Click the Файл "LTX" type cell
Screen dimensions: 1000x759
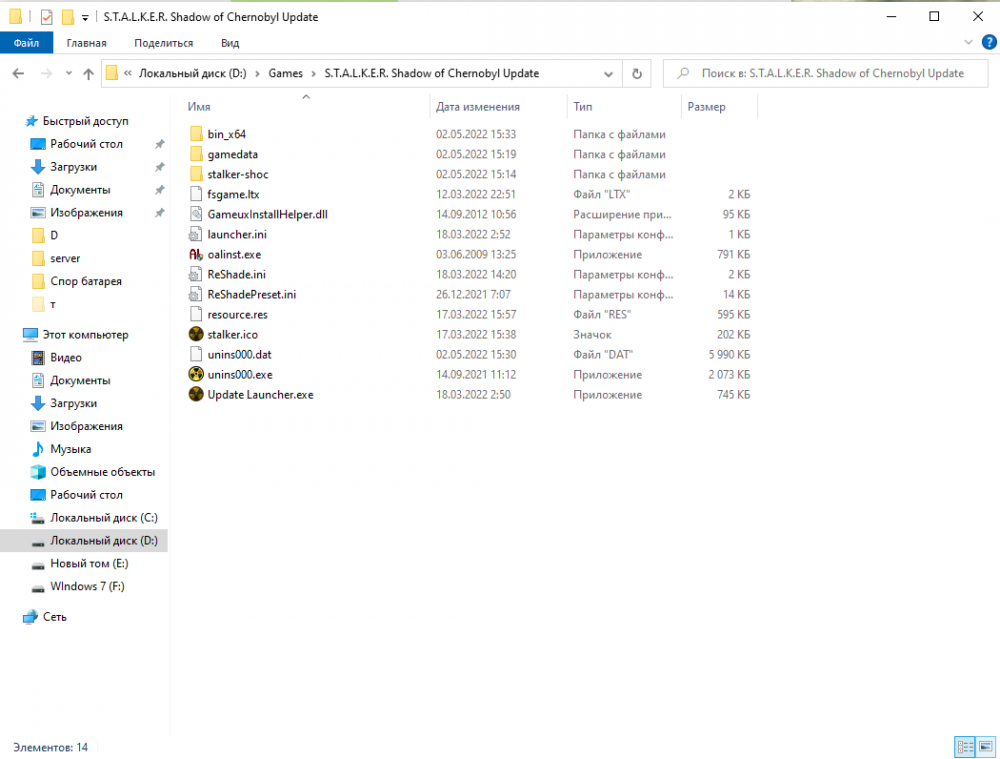[601, 194]
